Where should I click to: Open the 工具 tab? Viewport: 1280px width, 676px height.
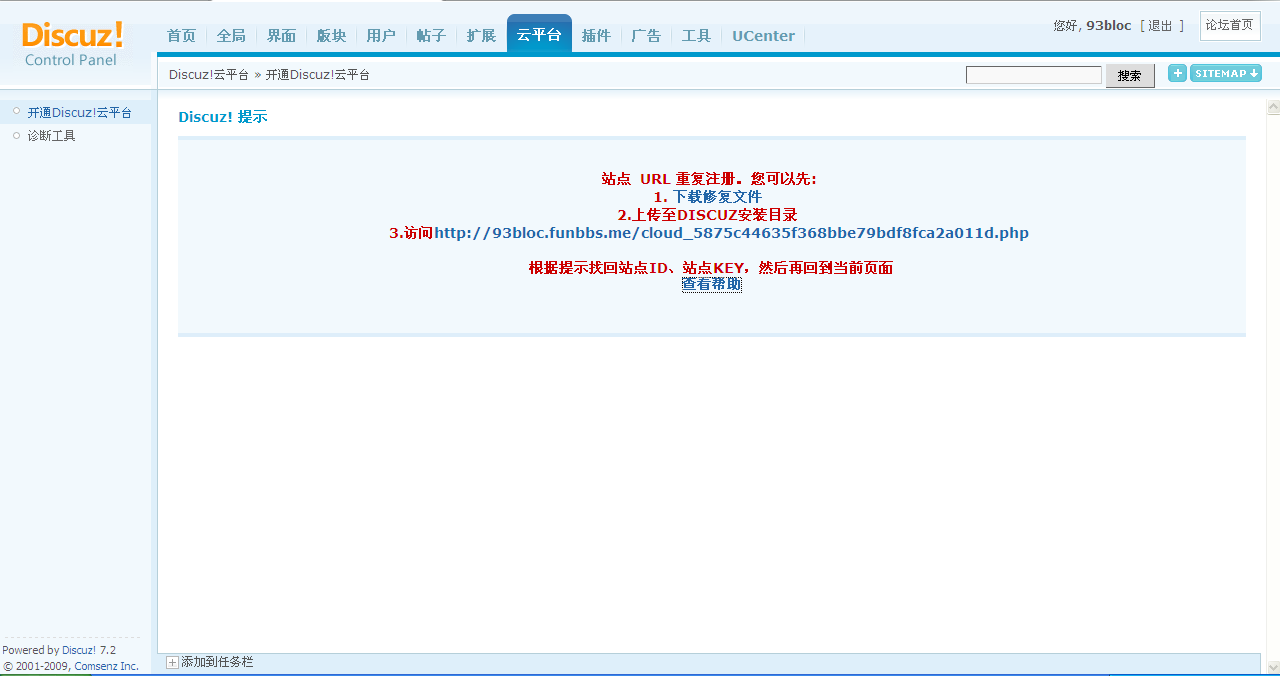(x=696, y=36)
